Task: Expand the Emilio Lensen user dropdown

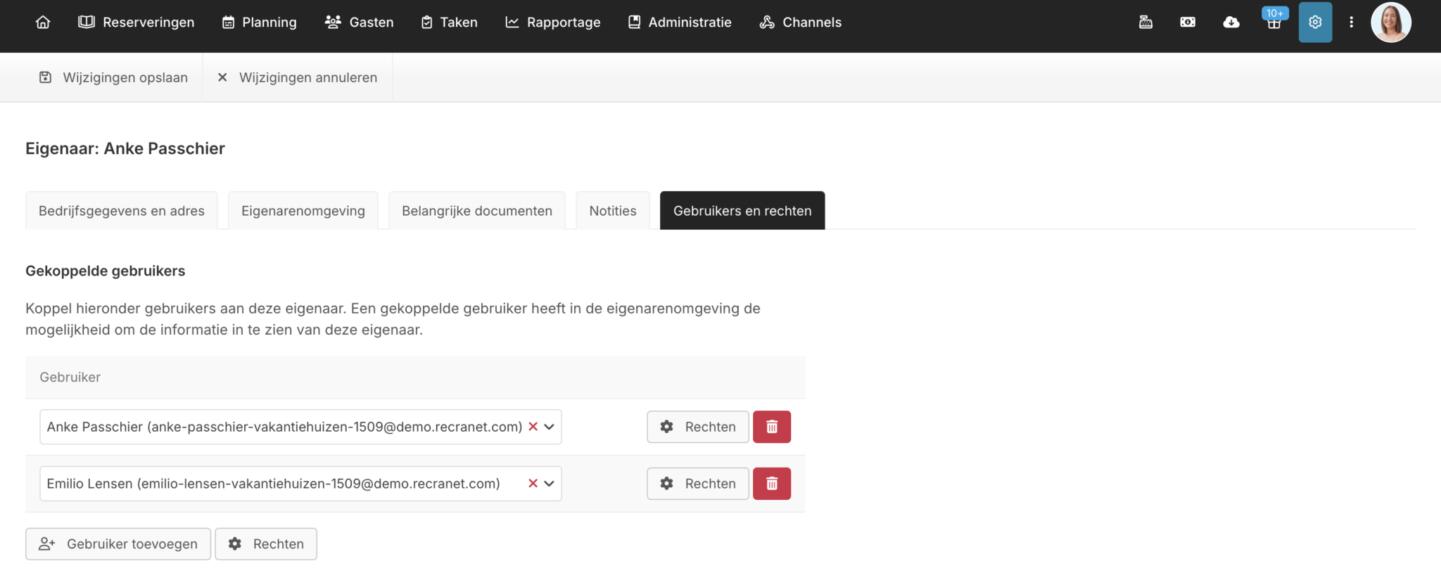Action: (x=549, y=484)
